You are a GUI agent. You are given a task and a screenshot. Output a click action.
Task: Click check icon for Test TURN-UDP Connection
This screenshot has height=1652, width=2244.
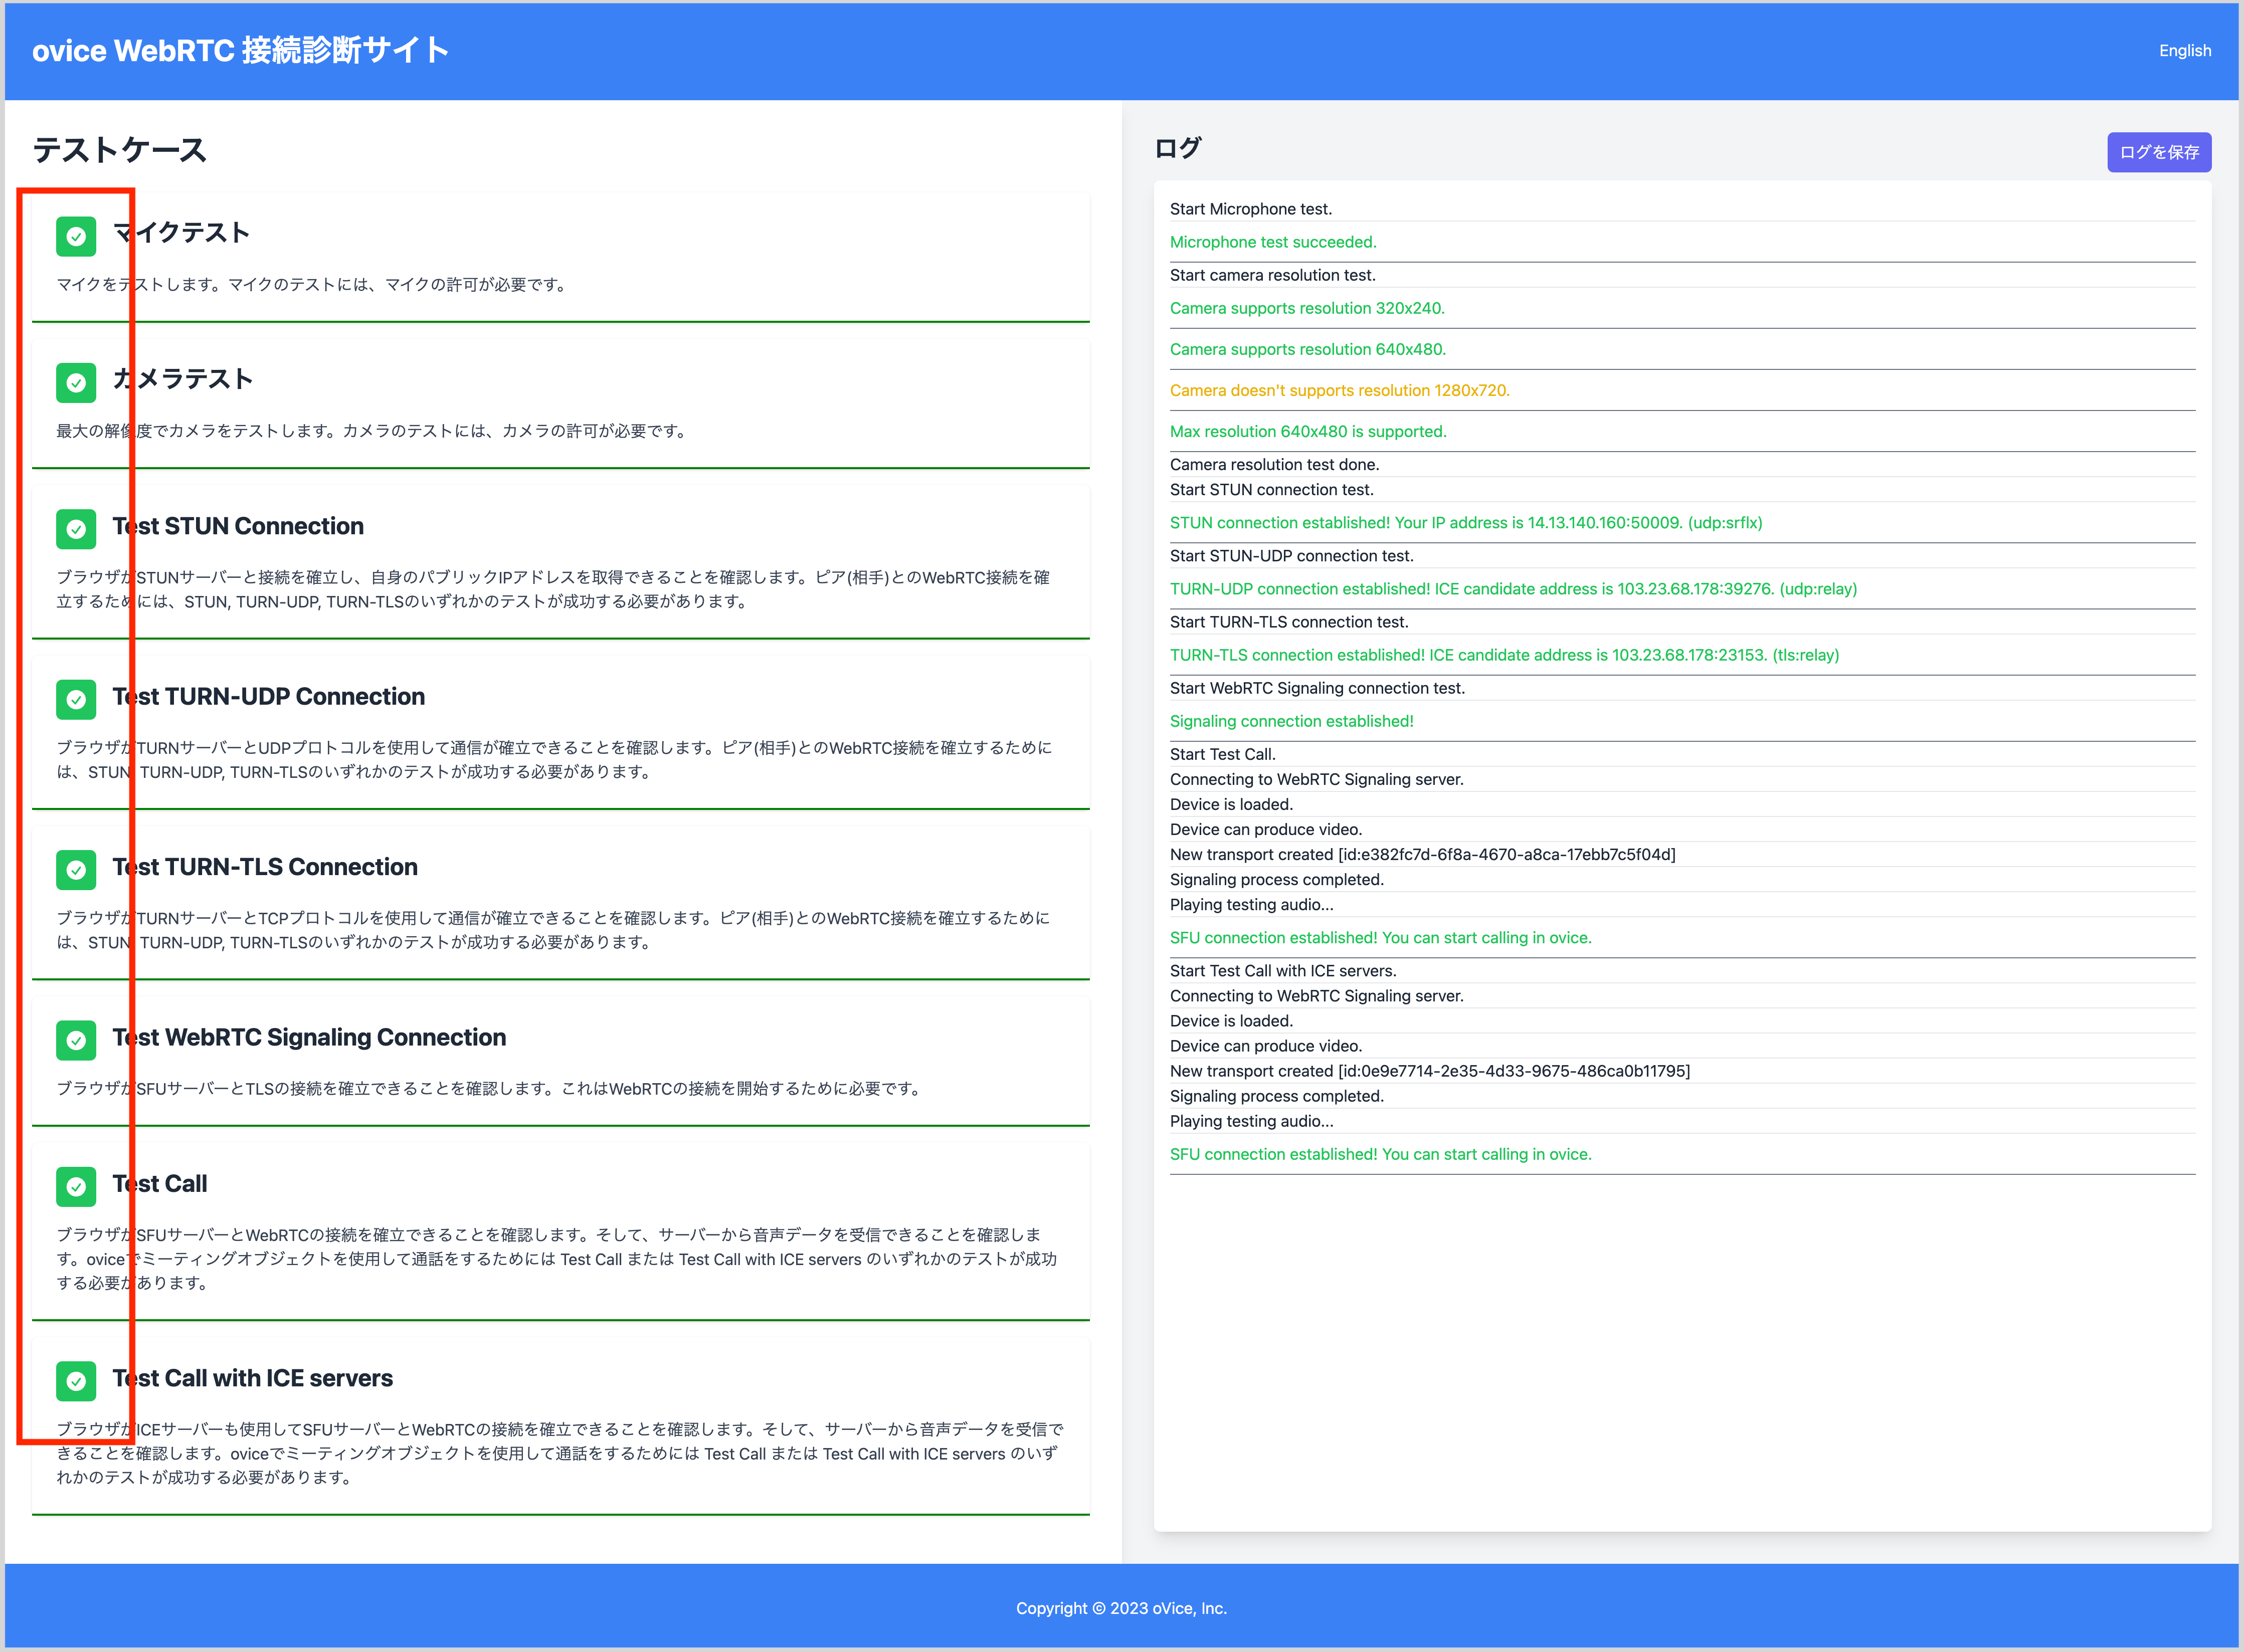click(76, 700)
